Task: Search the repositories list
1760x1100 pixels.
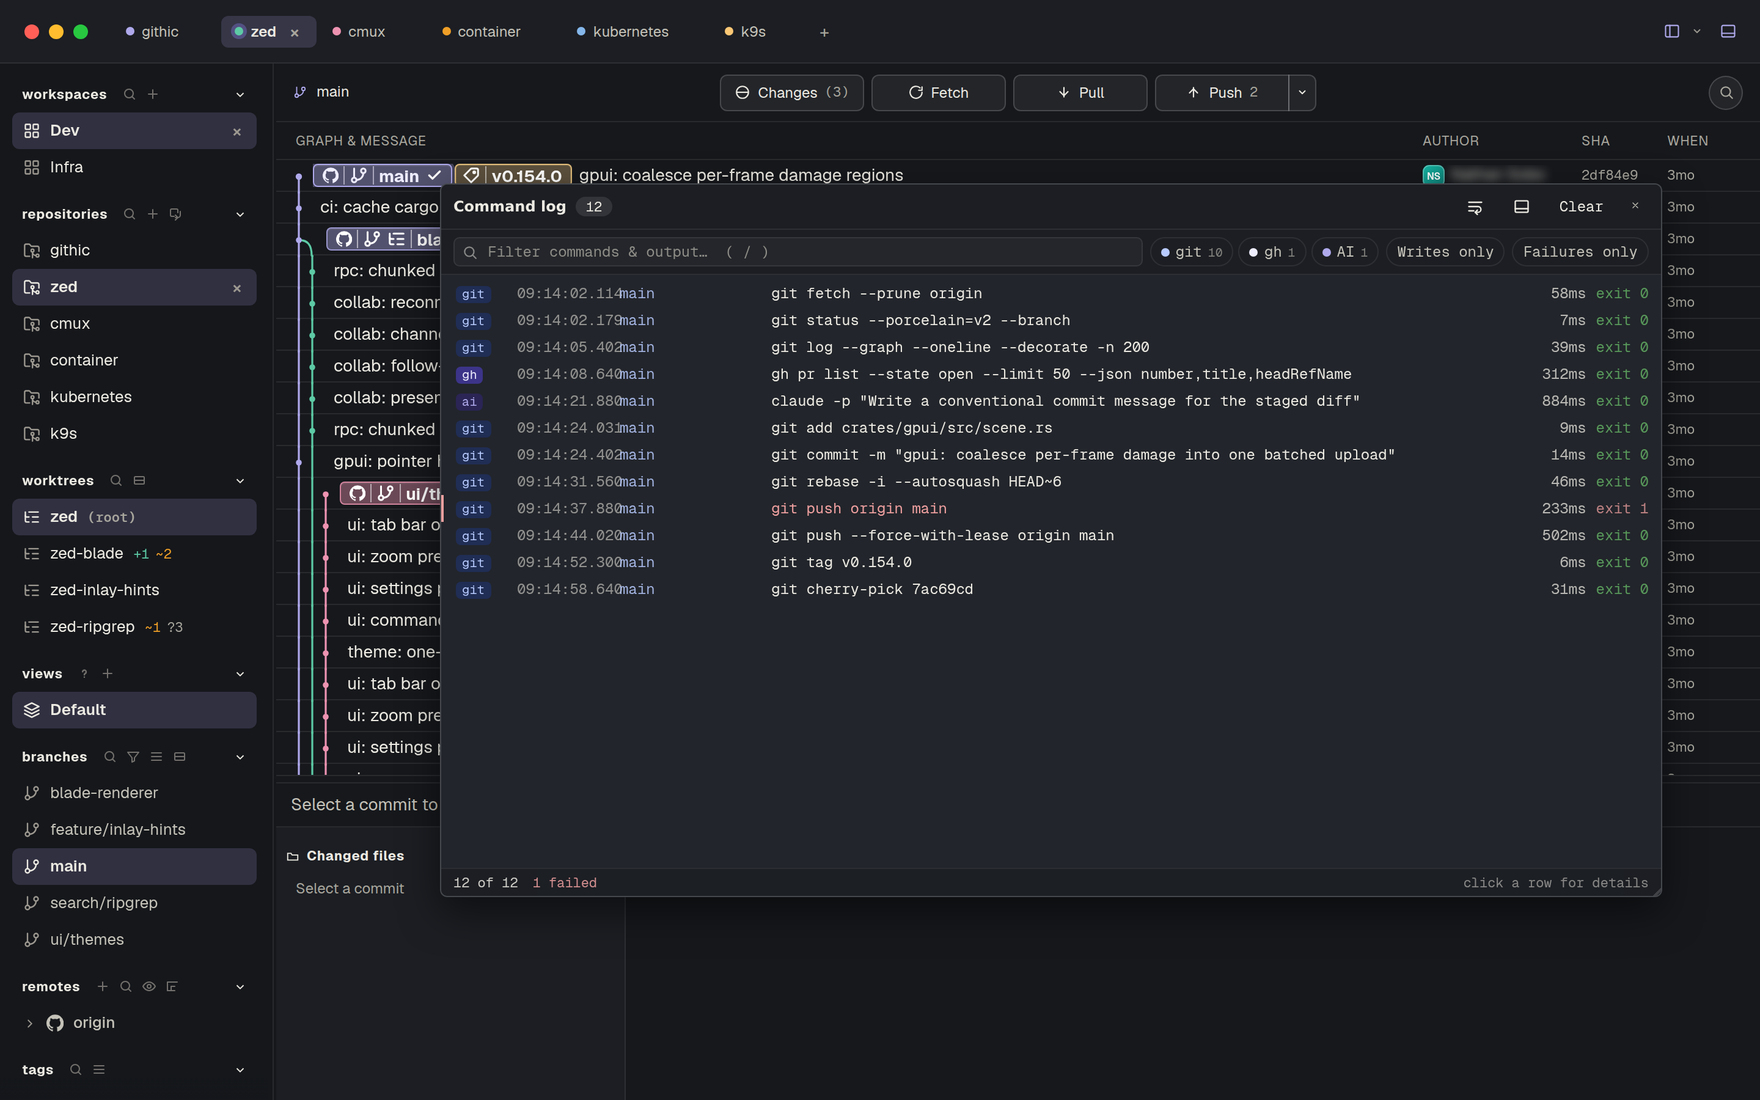Action: tap(129, 214)
